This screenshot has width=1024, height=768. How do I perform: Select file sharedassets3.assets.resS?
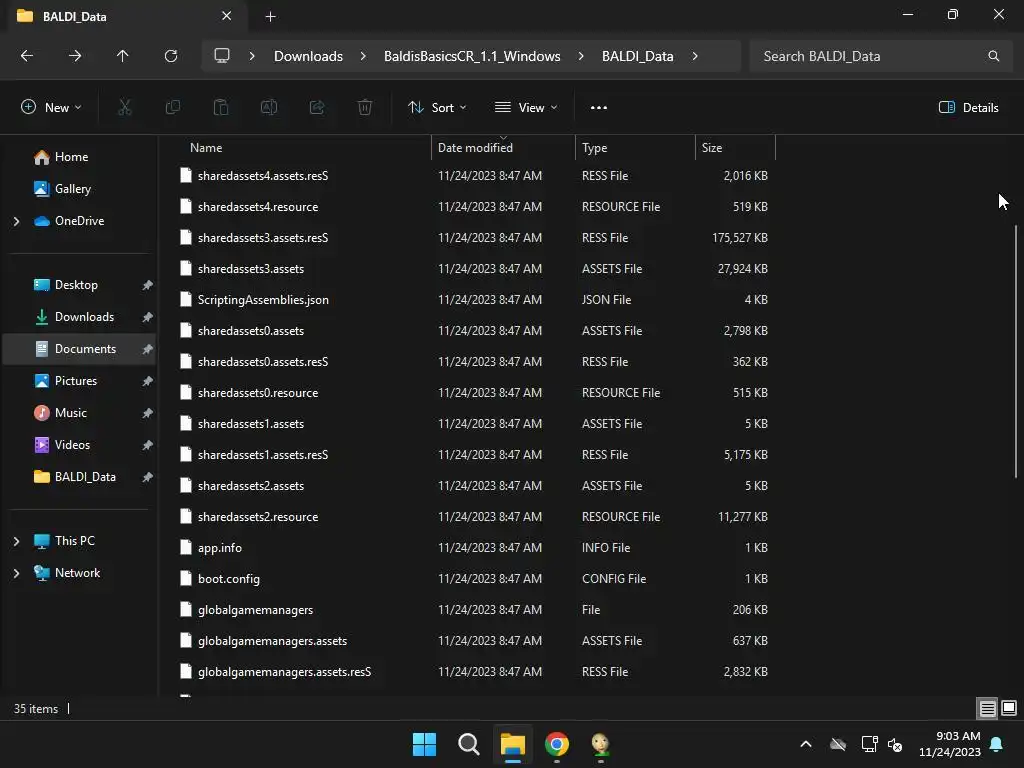(x=263, y=238)
